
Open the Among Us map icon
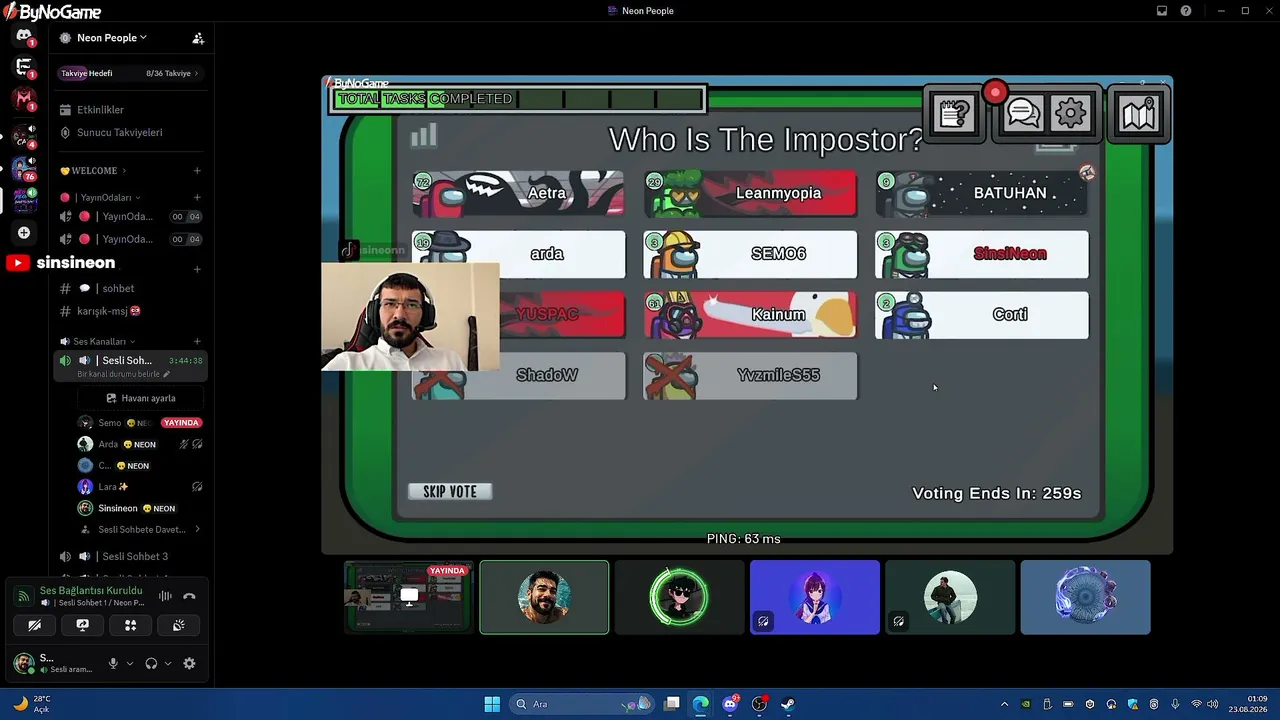tap(1139, 114)
